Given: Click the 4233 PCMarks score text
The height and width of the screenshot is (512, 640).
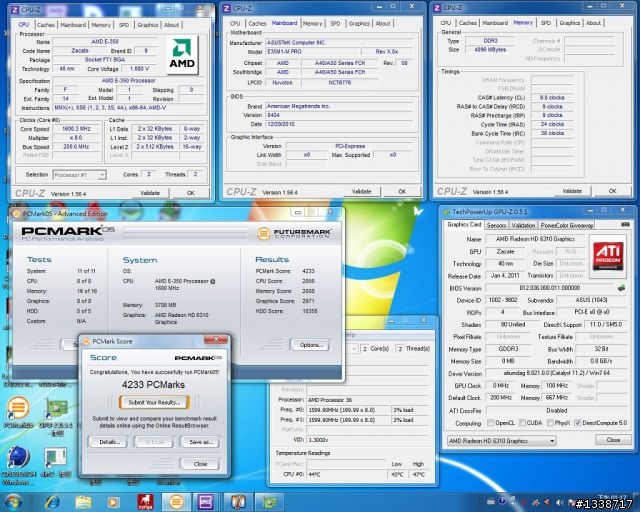Looking at the screenshot, I should click(x=153, y=385).
